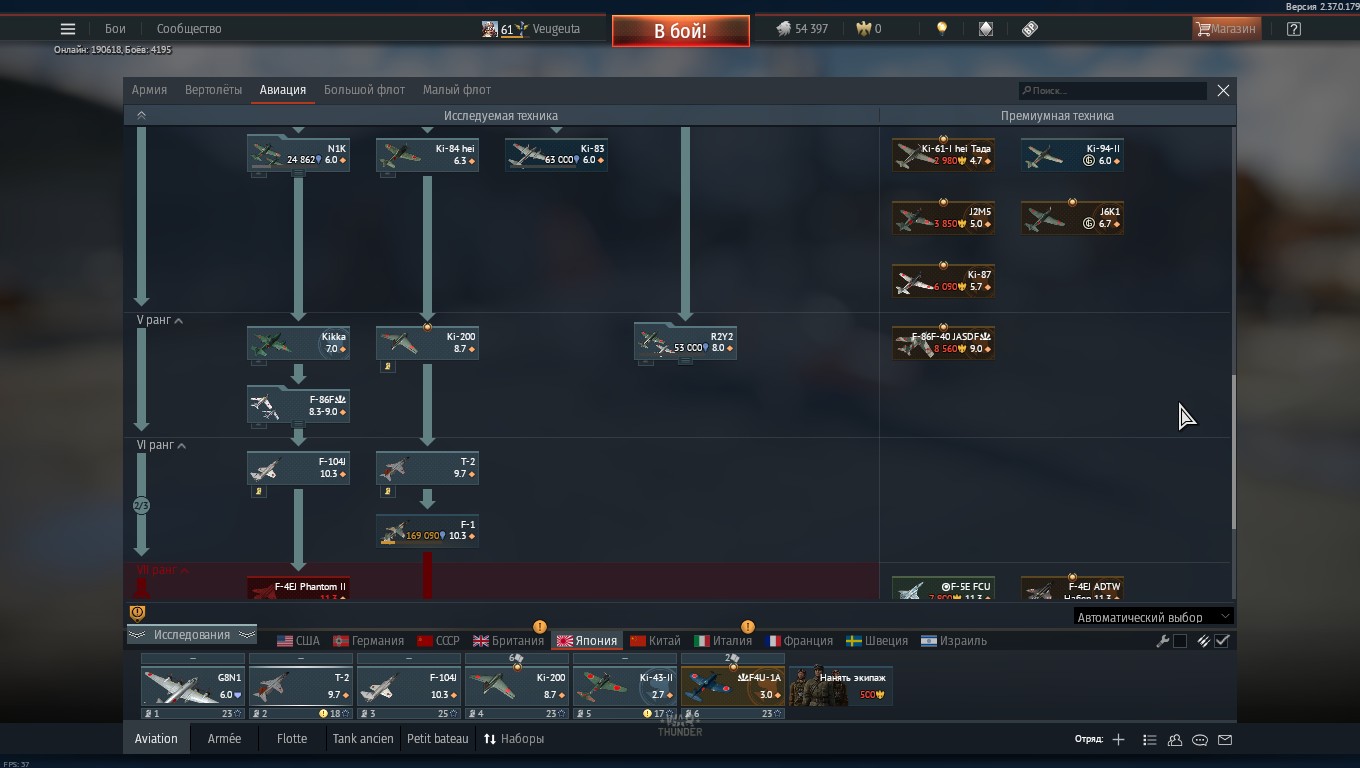Select the F-86F group card
The width and height of the screenshot is (1360, 768).
[298, 405]
